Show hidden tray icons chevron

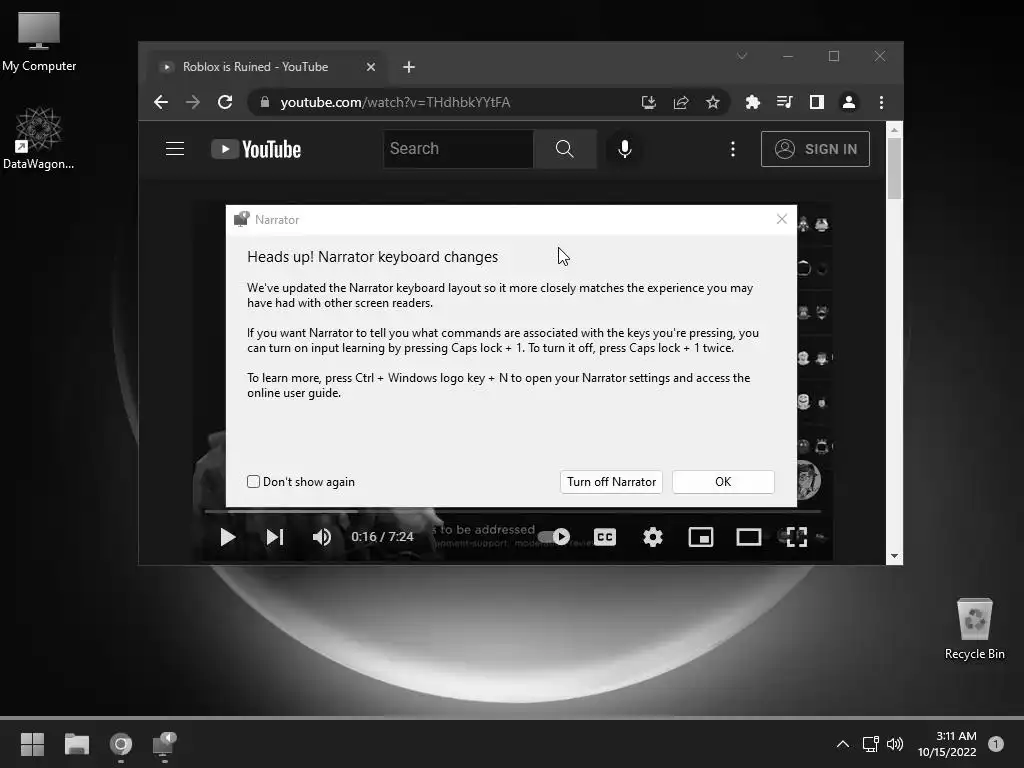pyautogui.click(x=843, y=744)
